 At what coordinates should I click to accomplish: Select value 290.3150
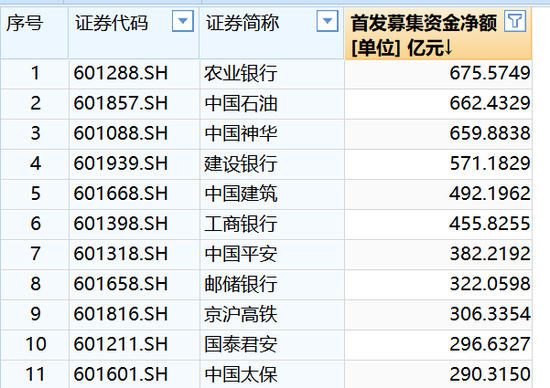pyautogui.click(x=490, y=375)
